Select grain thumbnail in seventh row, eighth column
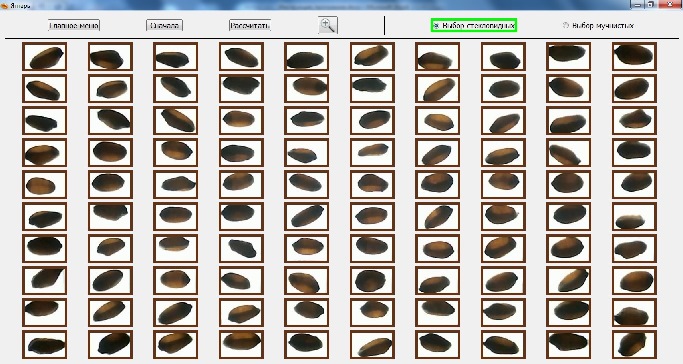 (x=503, y=248)
